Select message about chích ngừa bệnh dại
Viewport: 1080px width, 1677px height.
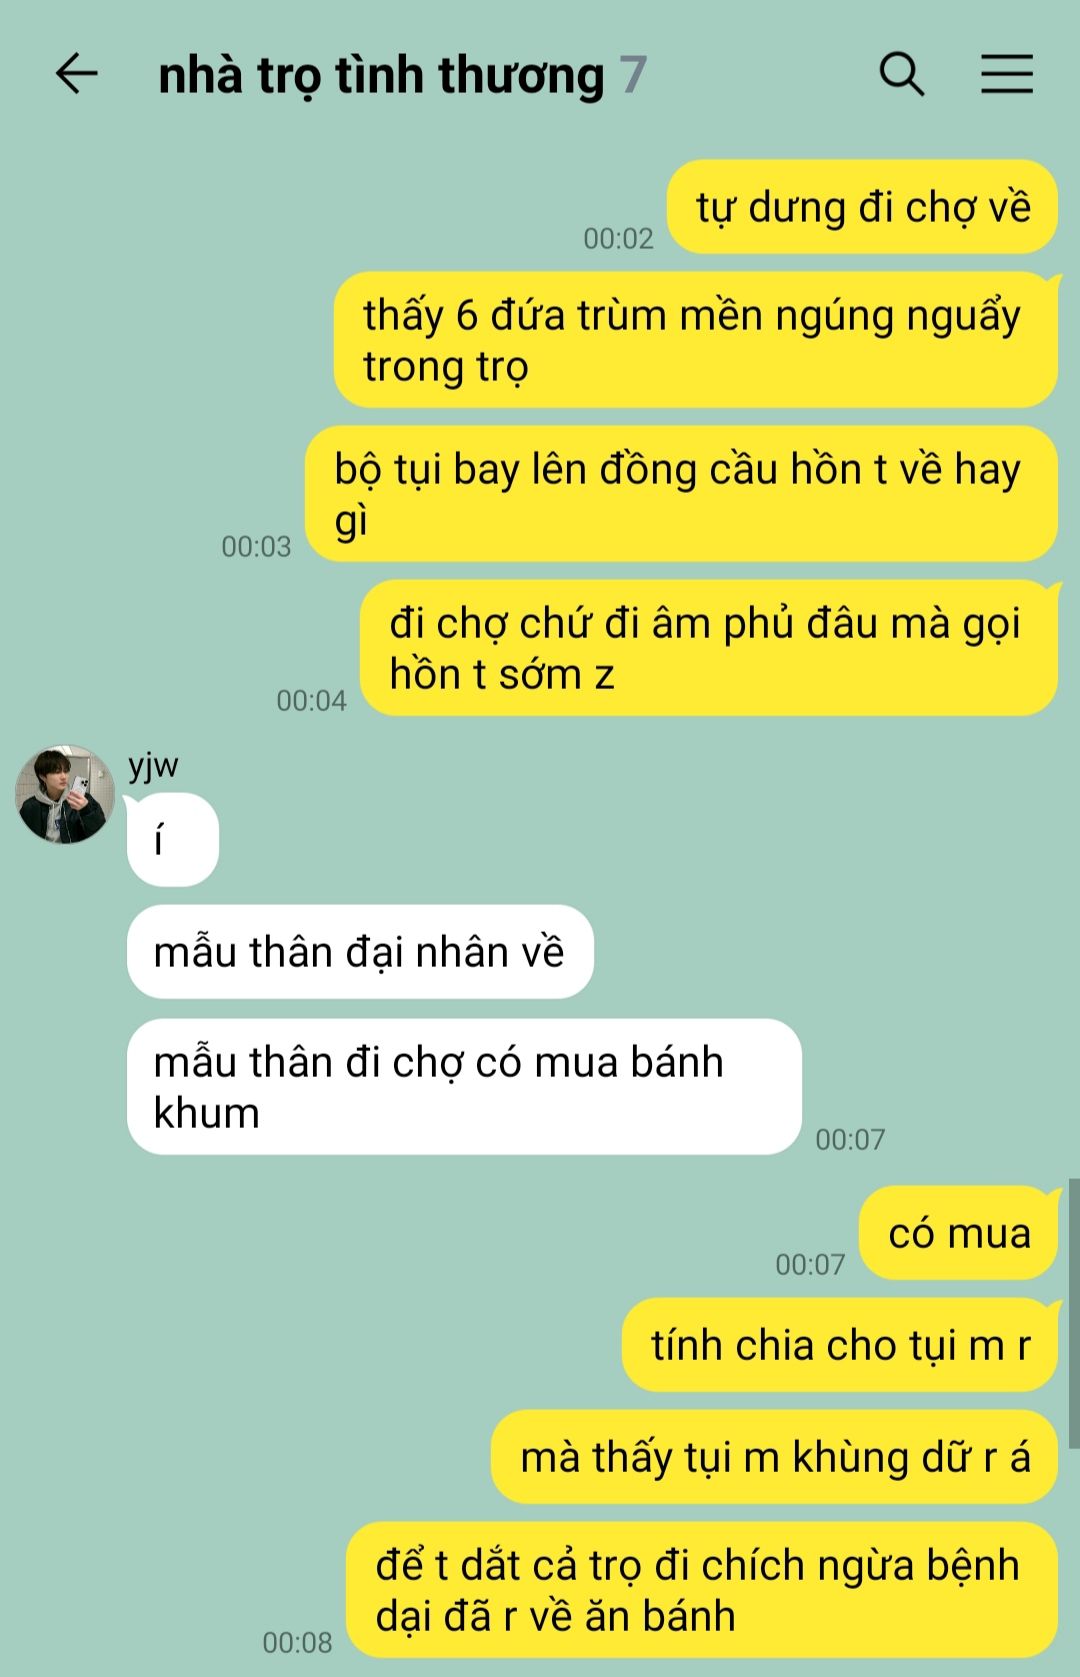click(x=702, y=1590)
